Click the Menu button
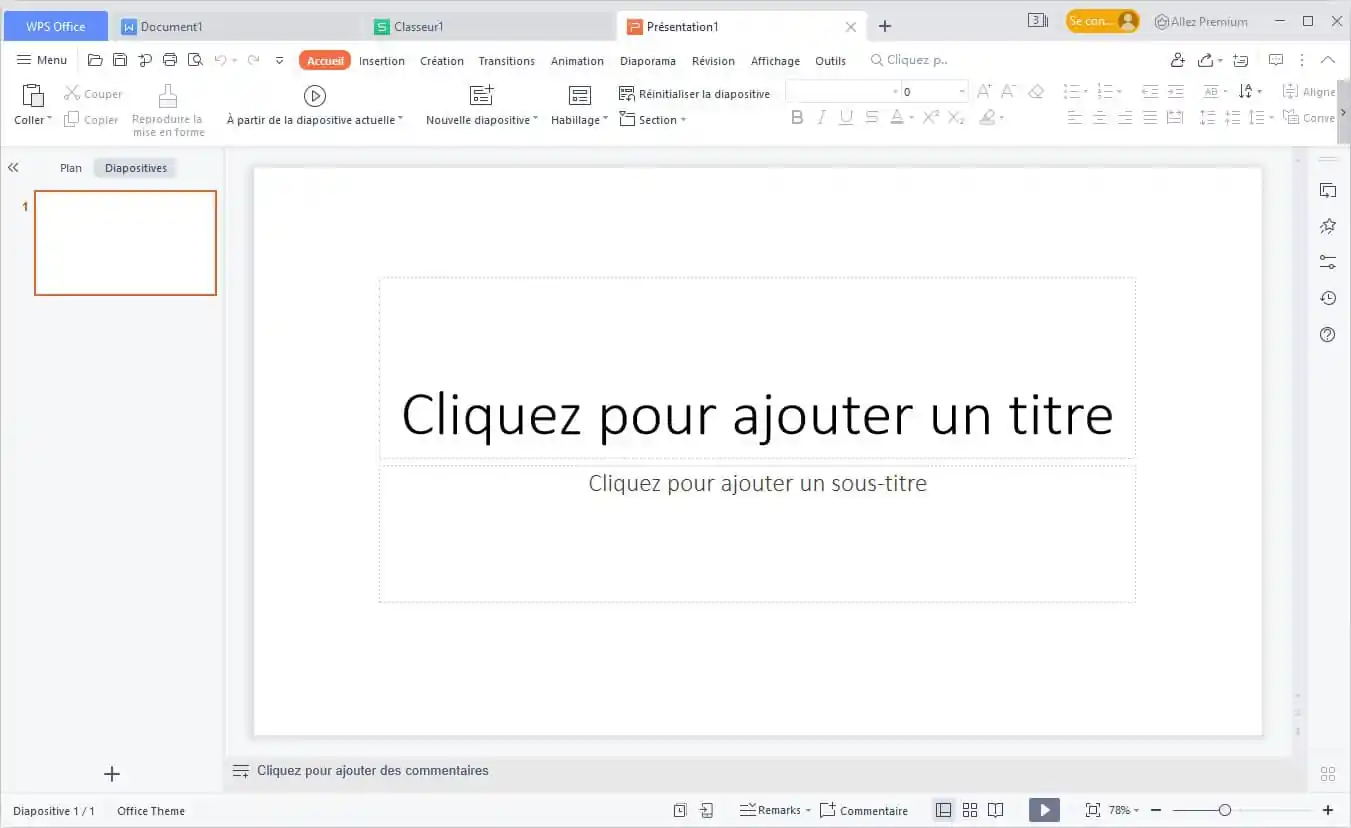The width and height of the screenshot is (1351, 828). coord(42,60)
